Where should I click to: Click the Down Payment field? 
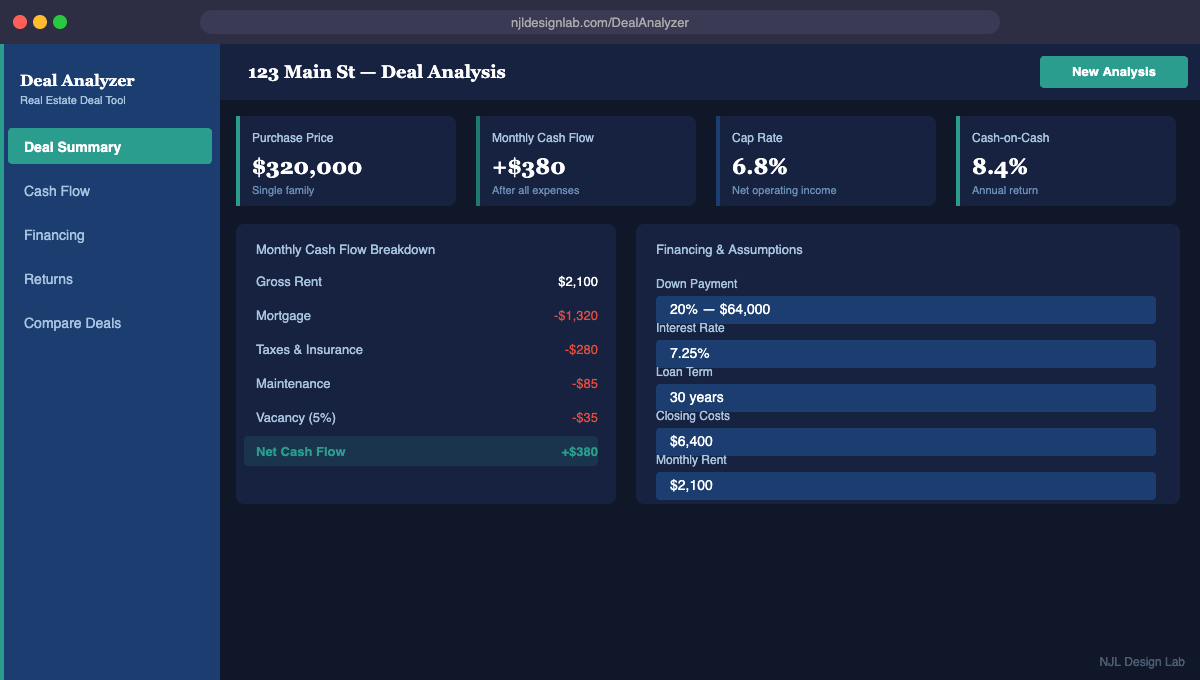pyautogui.click(x=906, y=310)
